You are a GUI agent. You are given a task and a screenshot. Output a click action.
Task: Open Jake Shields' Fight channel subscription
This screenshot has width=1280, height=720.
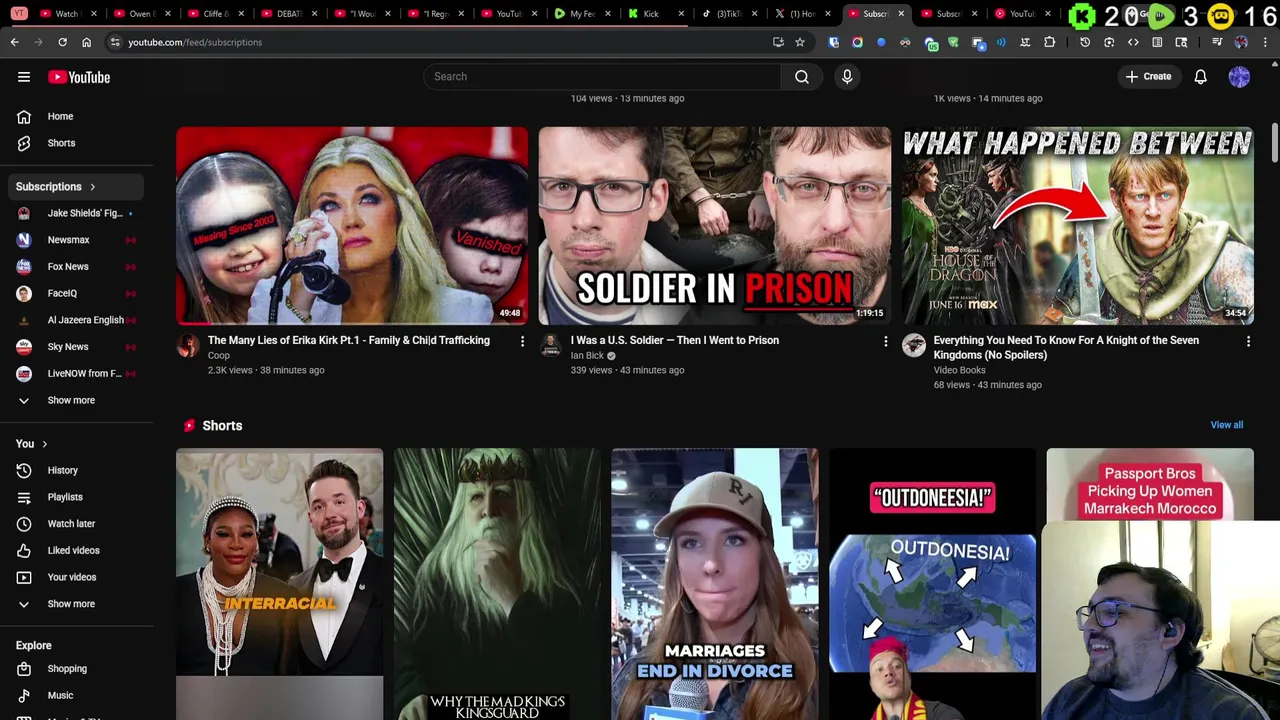[x=76, y=213]
